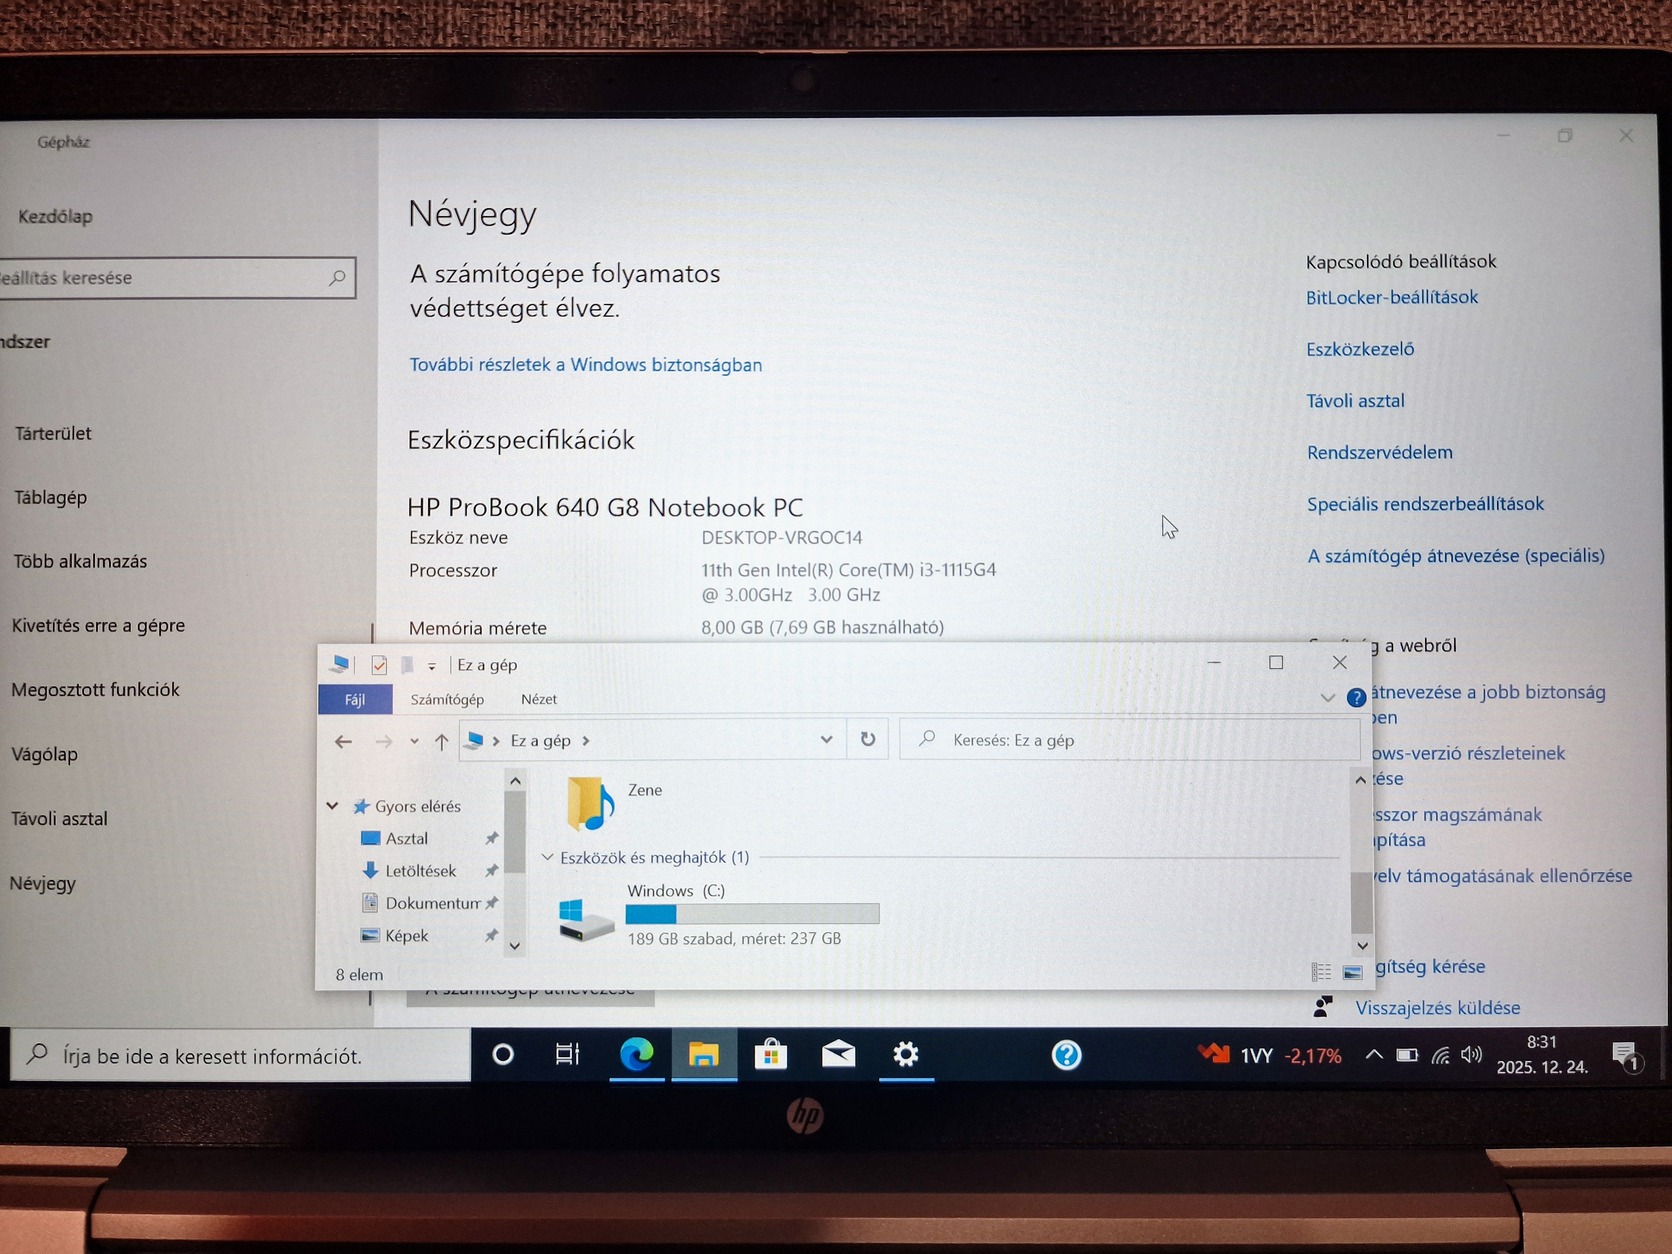The width and height of the screenshot is (1672, 1254).
Task: Collapse the Eszközök és meghajtók group
Action: [547, 858]
